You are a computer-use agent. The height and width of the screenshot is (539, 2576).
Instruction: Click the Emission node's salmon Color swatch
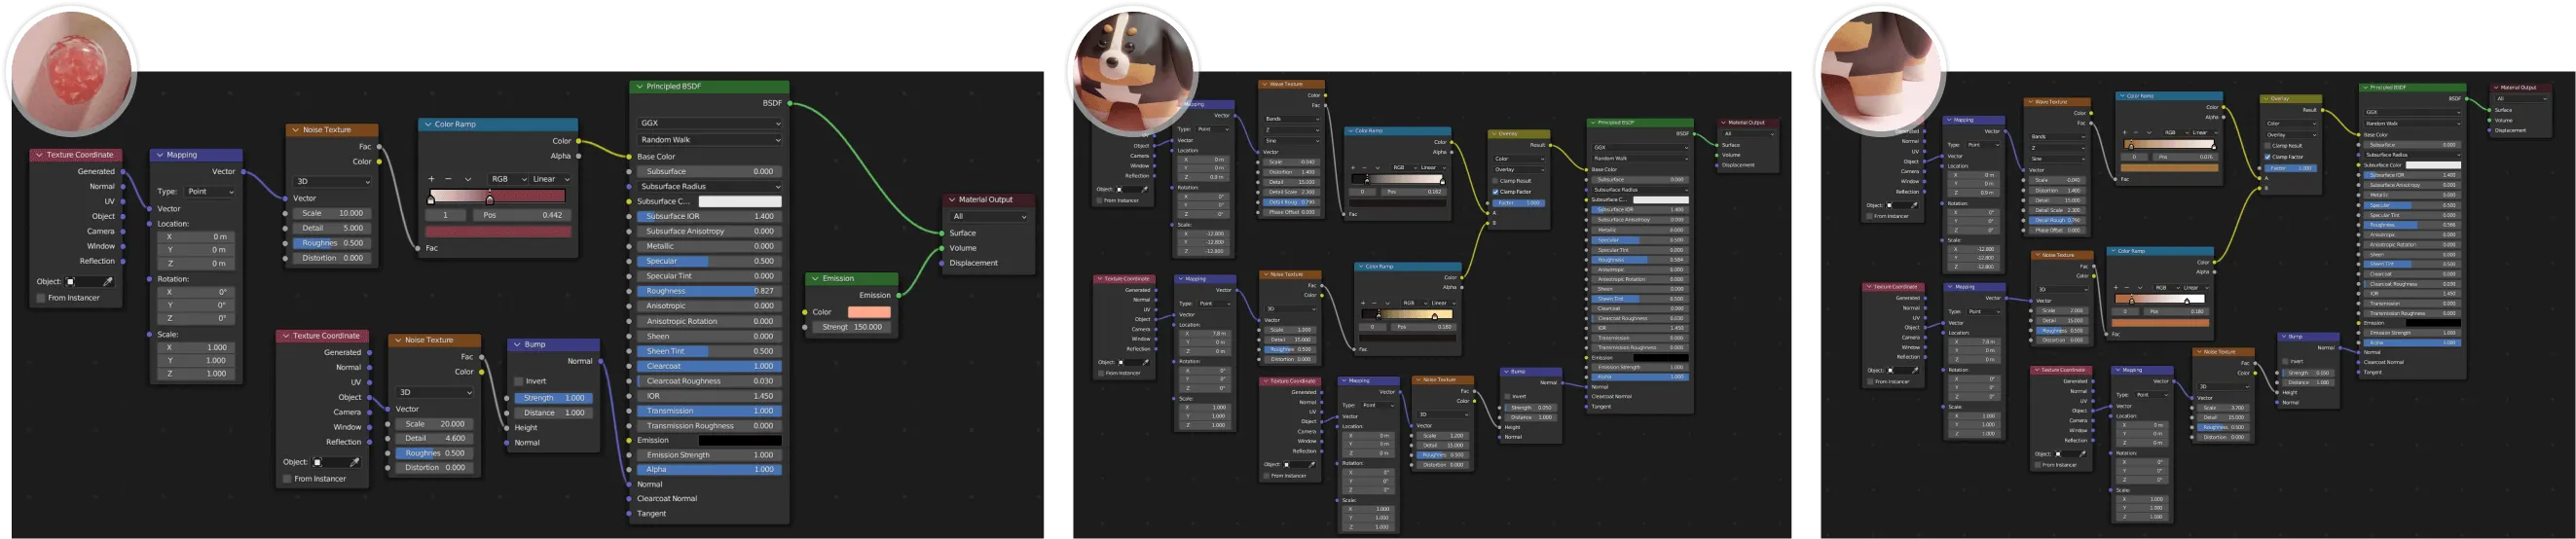point(868,312)
